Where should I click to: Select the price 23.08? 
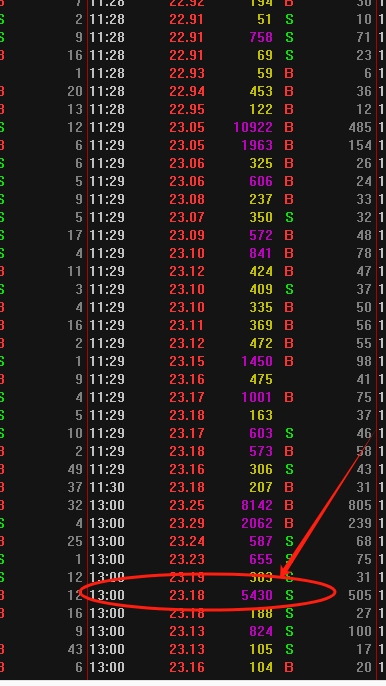(187, 200)
